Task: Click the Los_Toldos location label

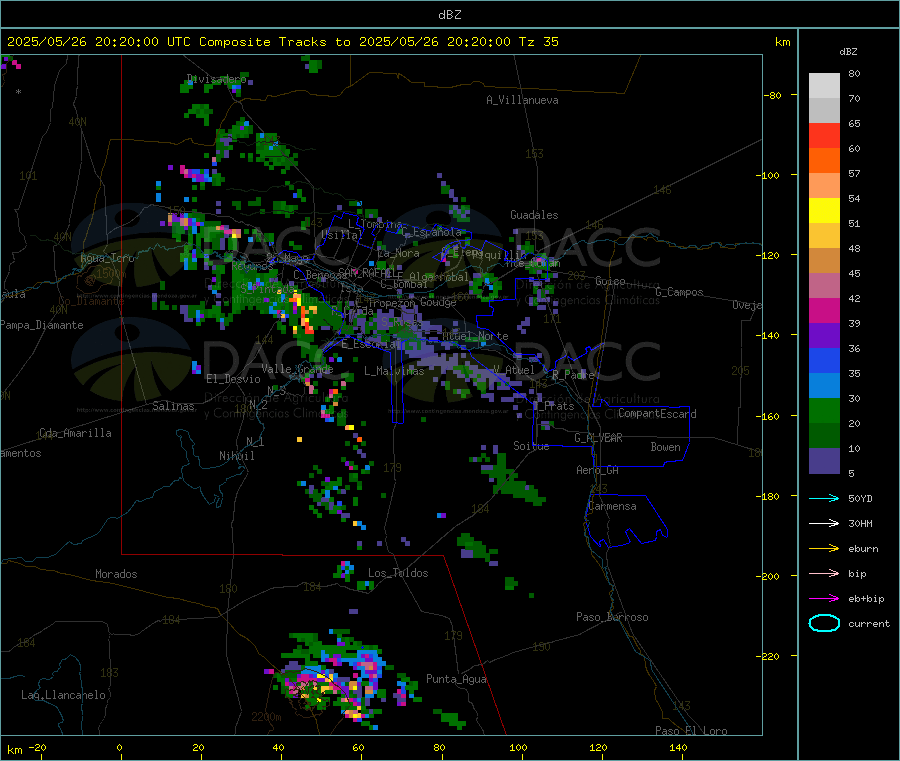Action: 398,573
